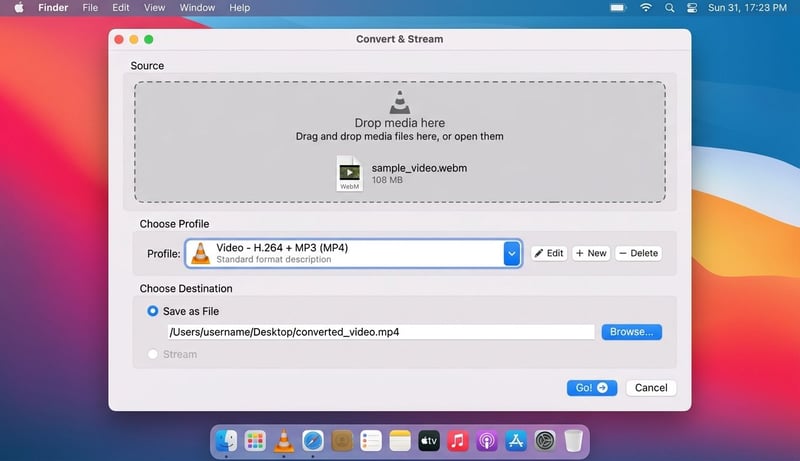The height and width of the screenshot is (461, 800).
Task: Click the 'Drop media here' text
Action: click(399, 123)
